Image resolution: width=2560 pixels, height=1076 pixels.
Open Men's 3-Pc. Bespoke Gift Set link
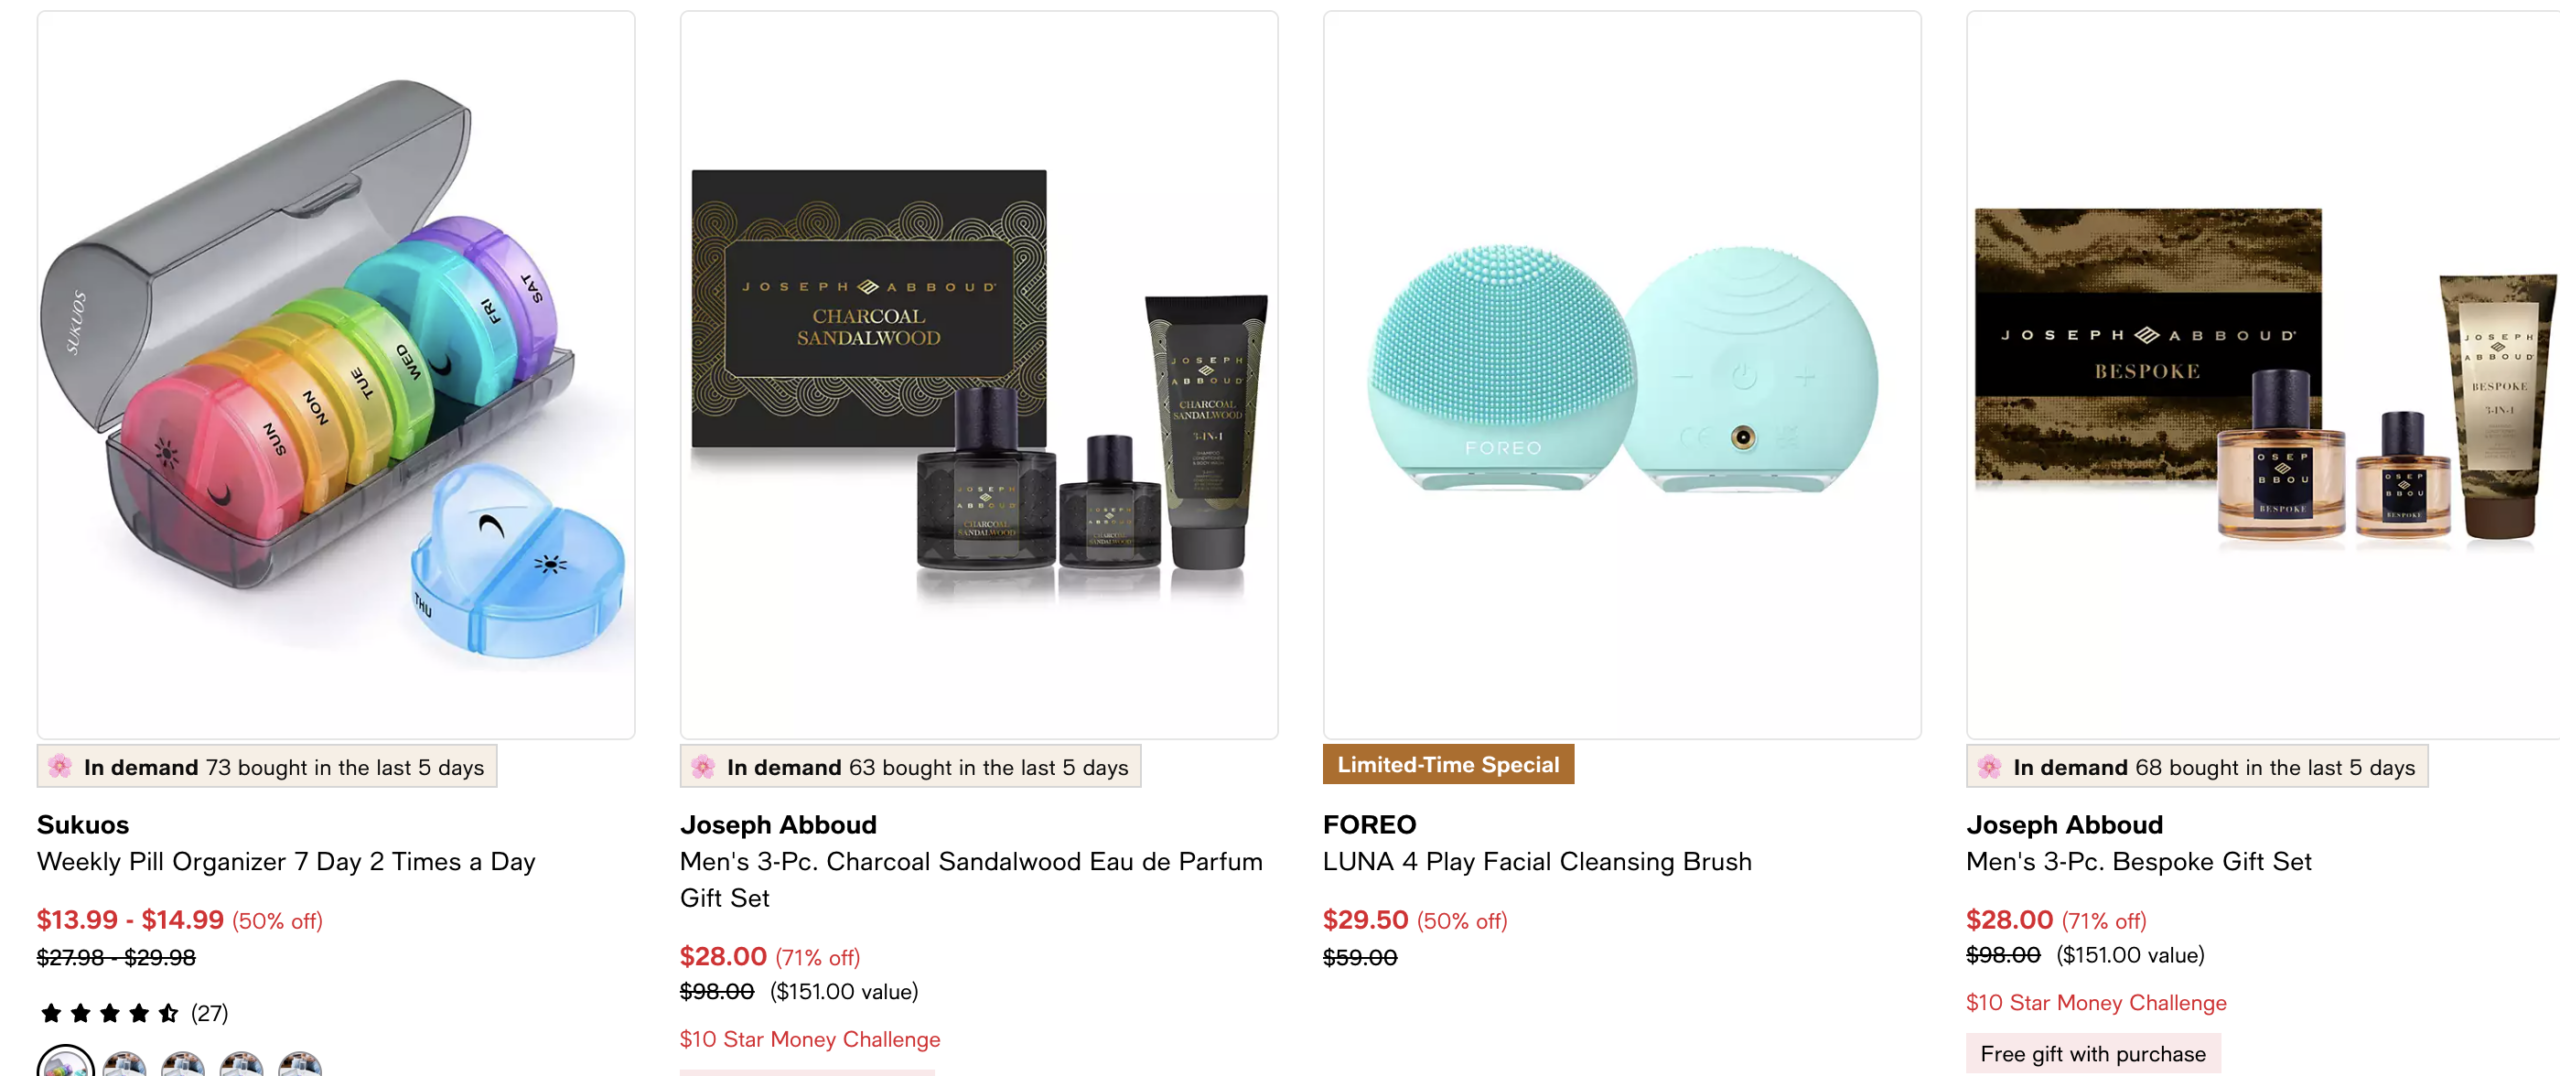[x=2138, y=861]
